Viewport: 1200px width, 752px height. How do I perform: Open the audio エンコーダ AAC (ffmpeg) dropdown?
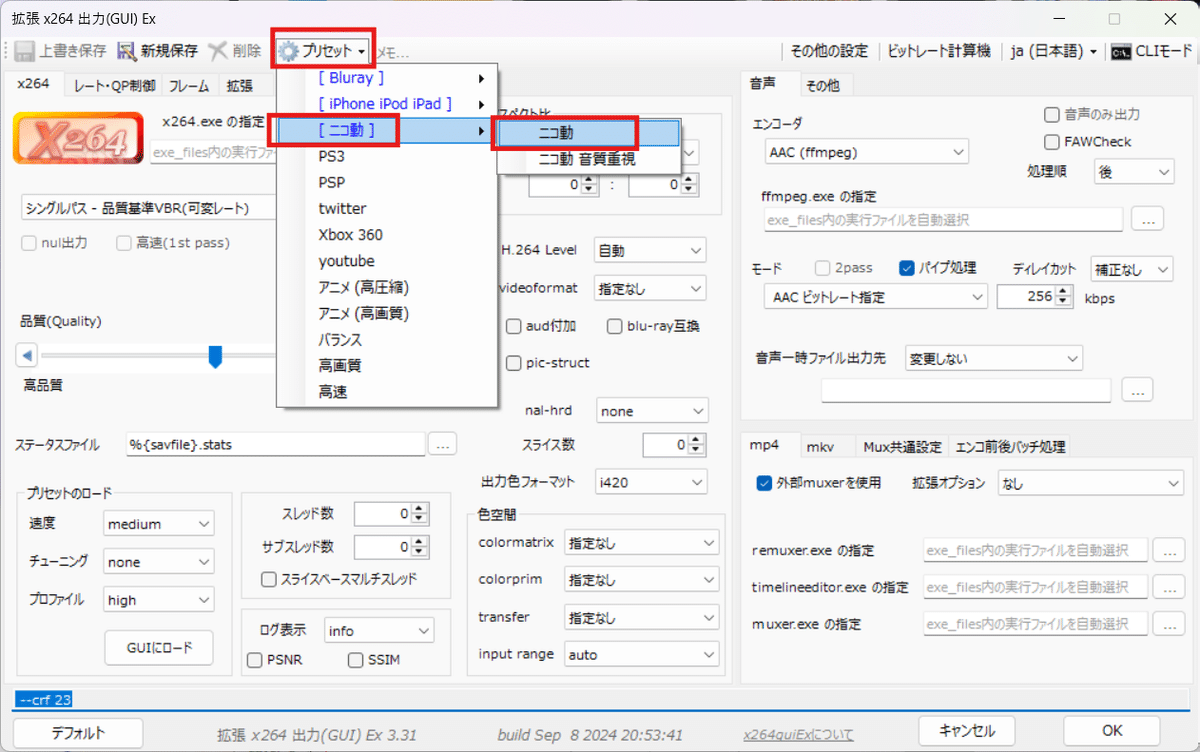(x=866, y=152)
